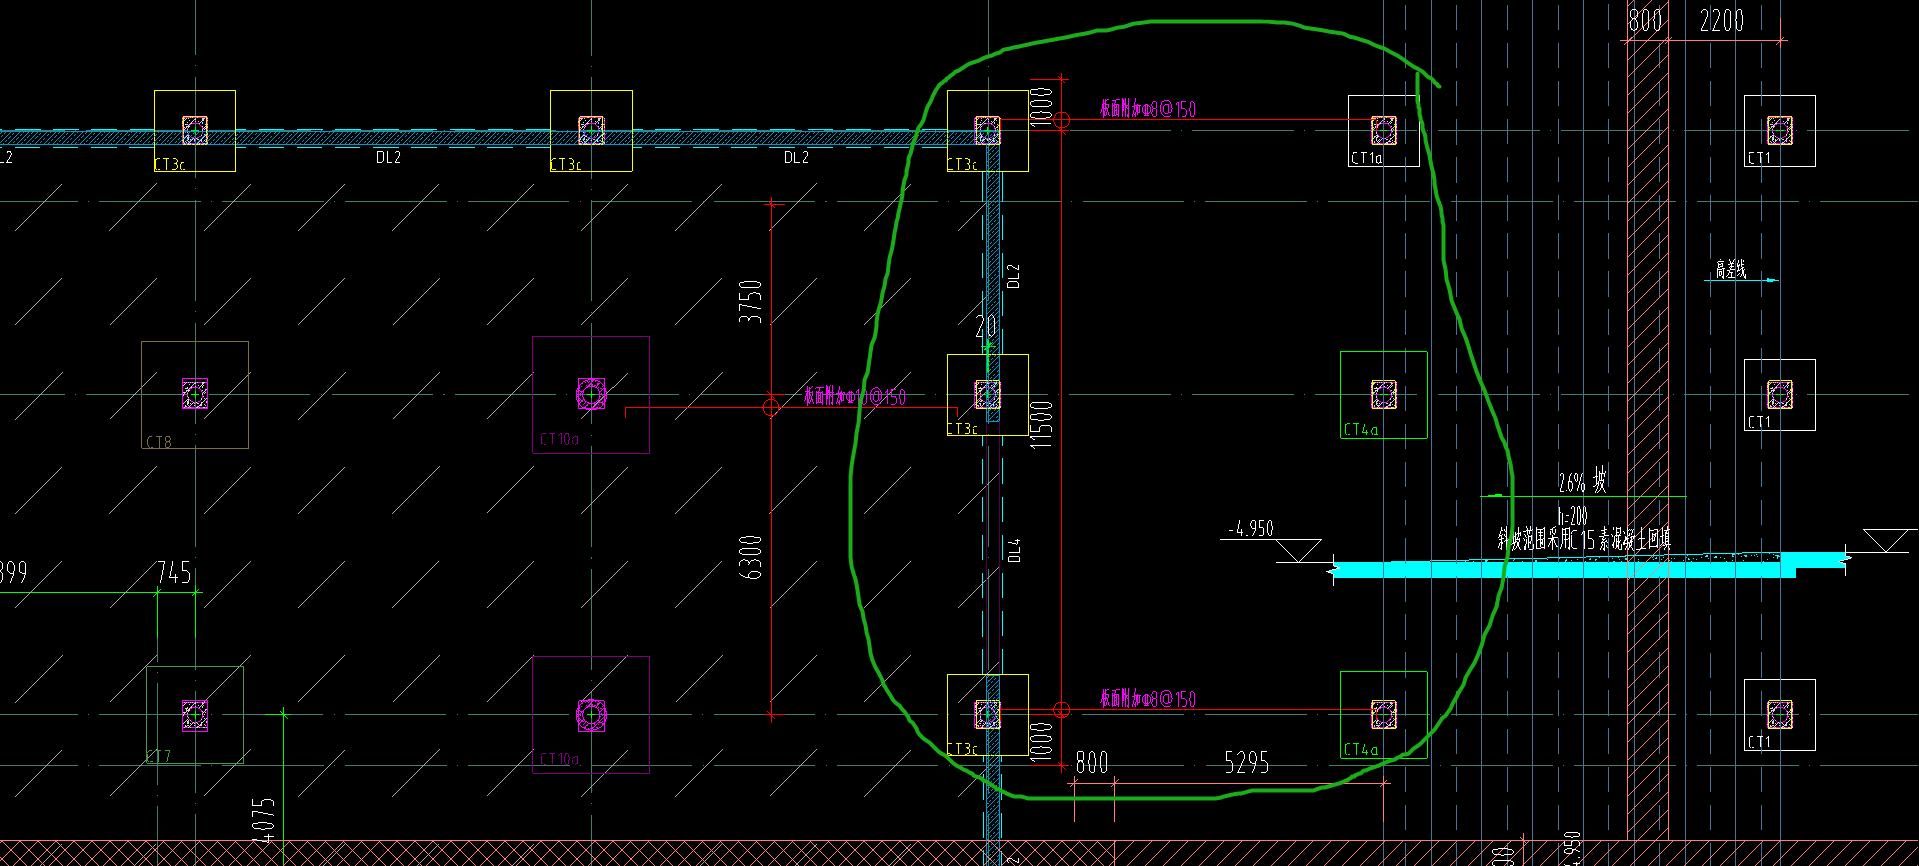1919x866 pixels.
Task: Select the 6300 dimension text
Action: coord(751,557)
